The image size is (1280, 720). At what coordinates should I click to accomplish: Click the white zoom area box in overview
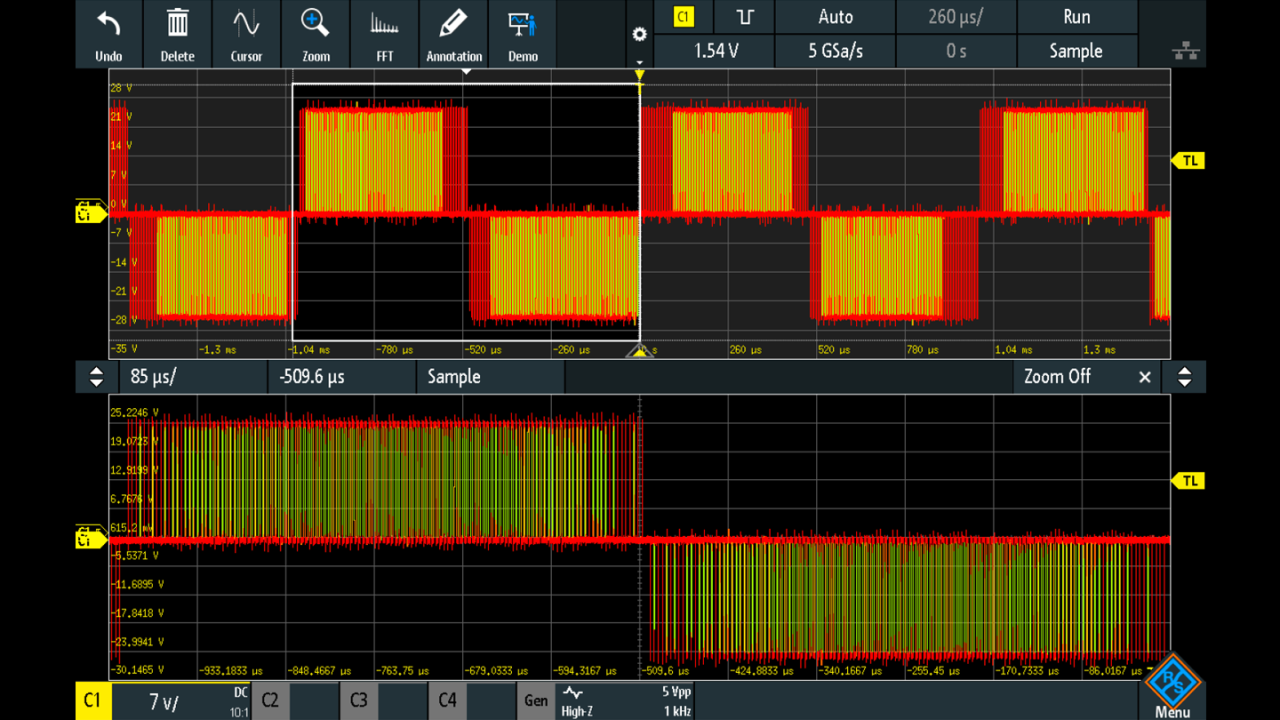[466, 212]
